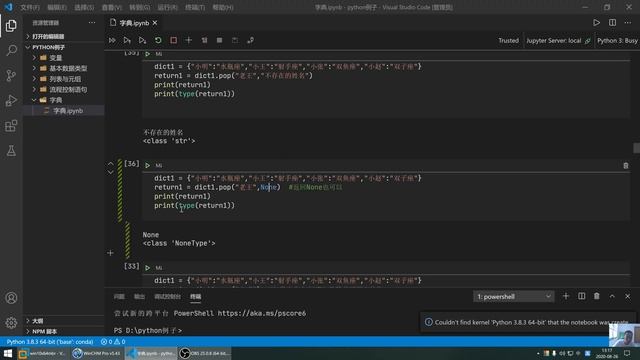Image resolution: width=640 pixels, height=360 pixels.
Task: Click the Couldn't find kernel notification
Action: click(x=527, y=322)
